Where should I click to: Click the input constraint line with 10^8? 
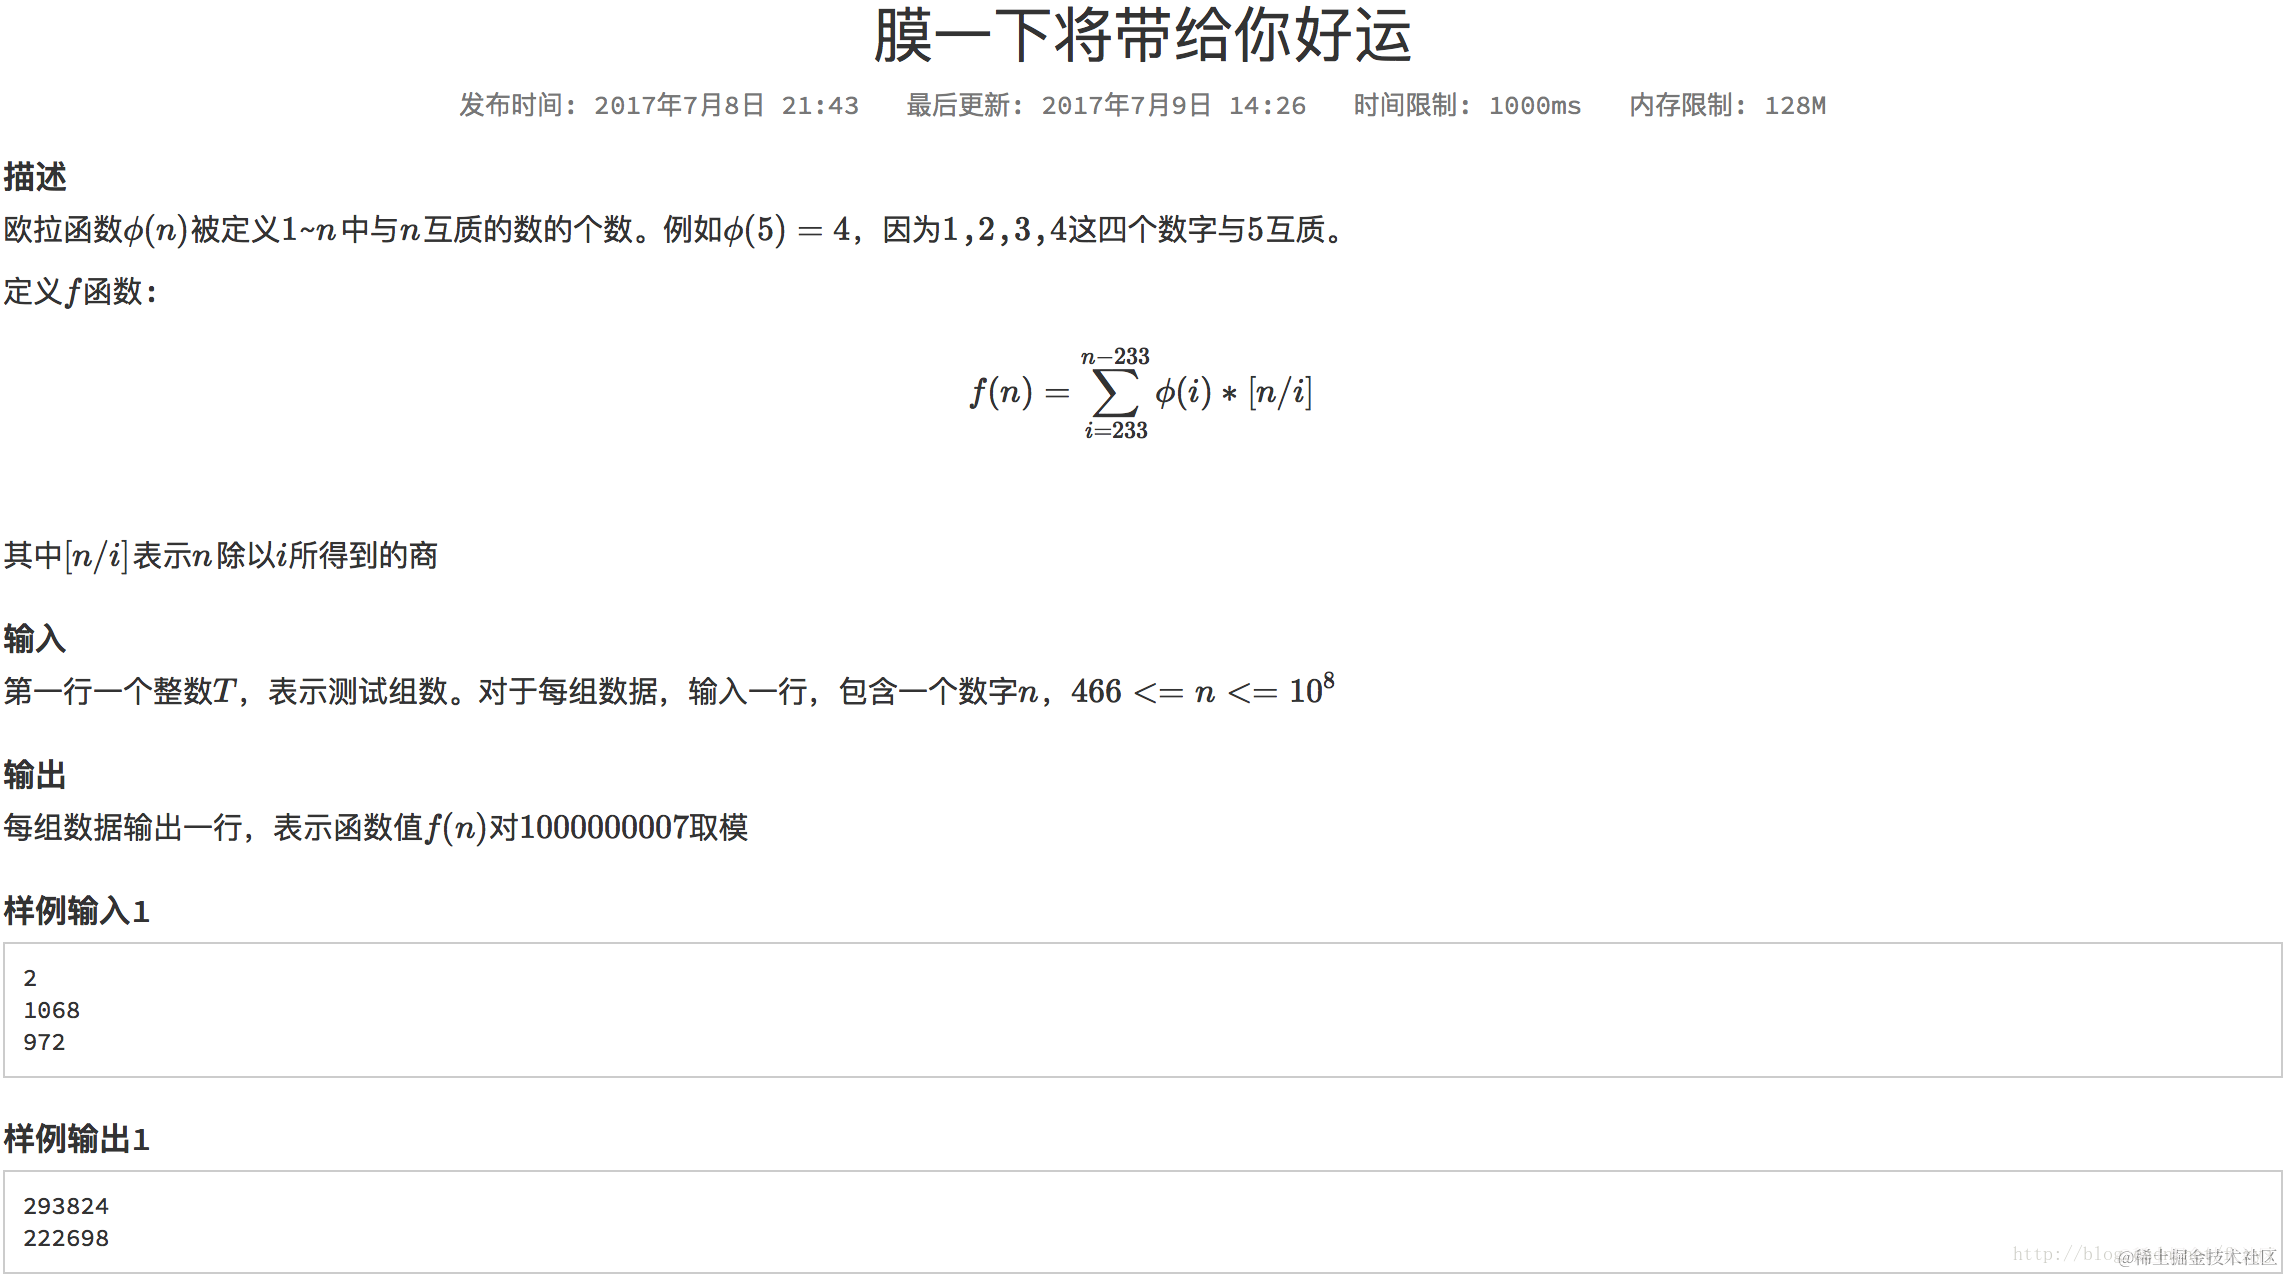(668, 691)
